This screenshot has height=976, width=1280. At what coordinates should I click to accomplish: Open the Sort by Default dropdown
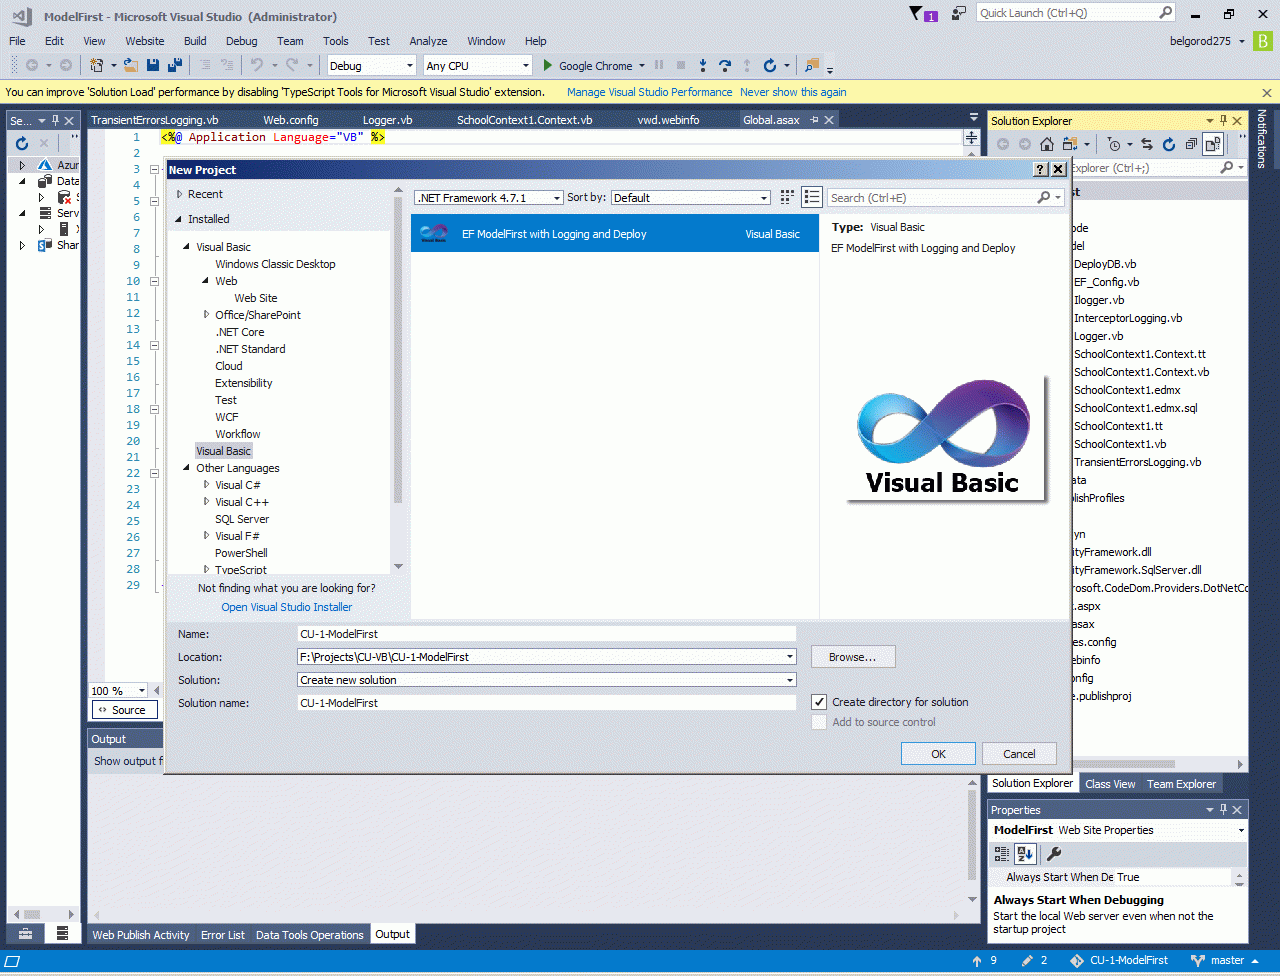(x=691, y=198)
